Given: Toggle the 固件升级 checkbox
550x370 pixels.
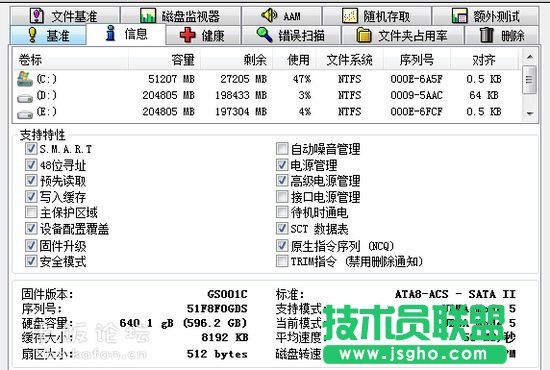Looking at the screenshot, I should (x=31, y=245).
